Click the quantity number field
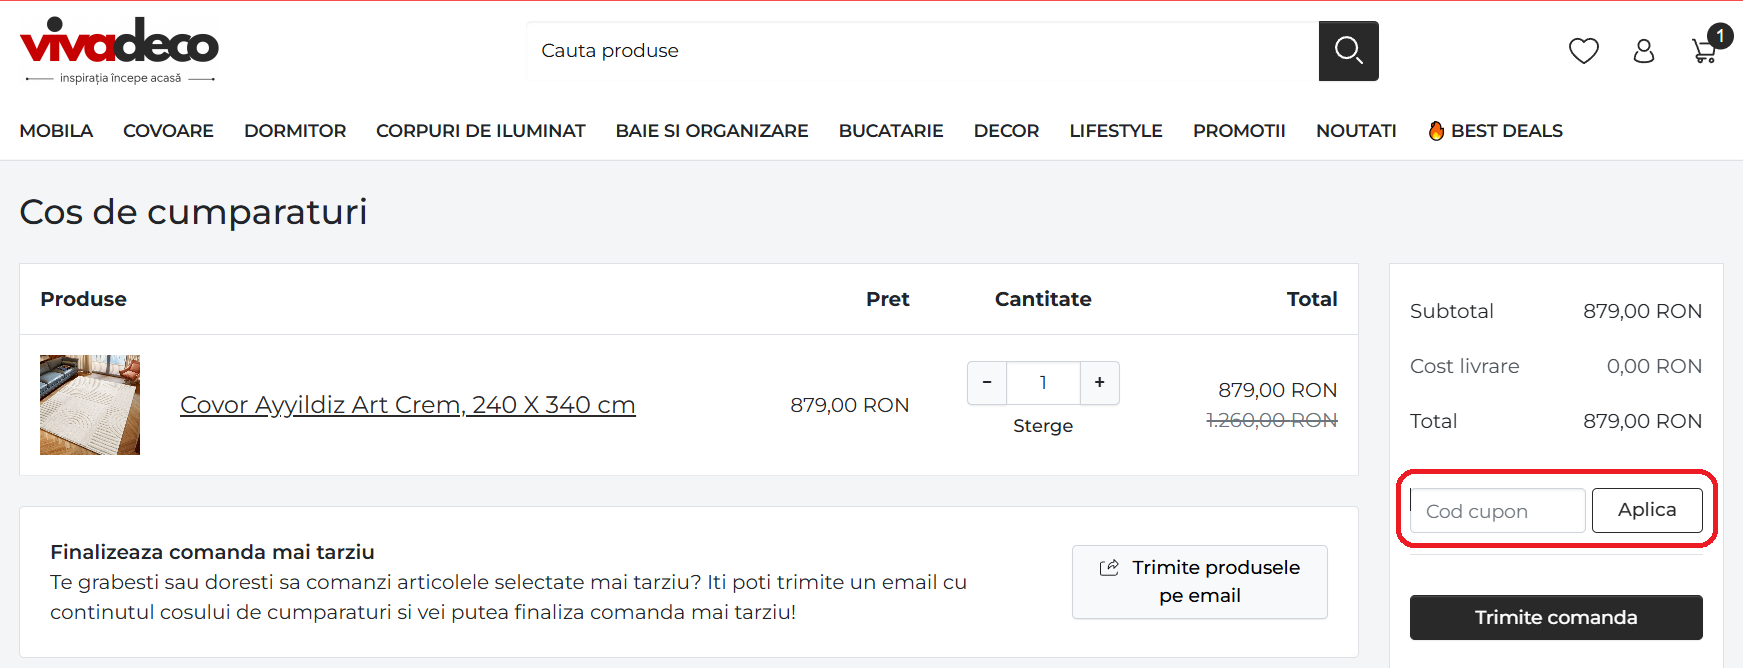 [x=1043, y=383]
